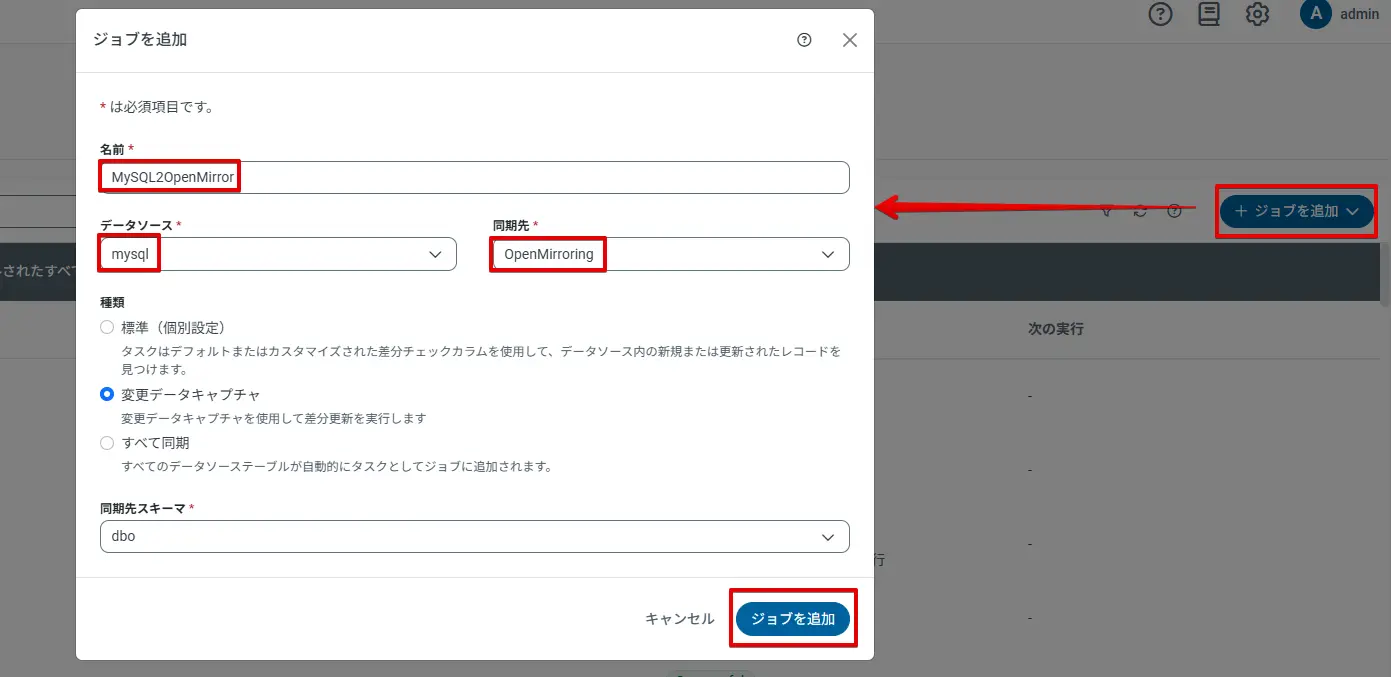Open the 同期先 dropdown showing OpenMirroring
This screenshot has height=677, width=1391.
pyautogui.click(x=671, y=254)
